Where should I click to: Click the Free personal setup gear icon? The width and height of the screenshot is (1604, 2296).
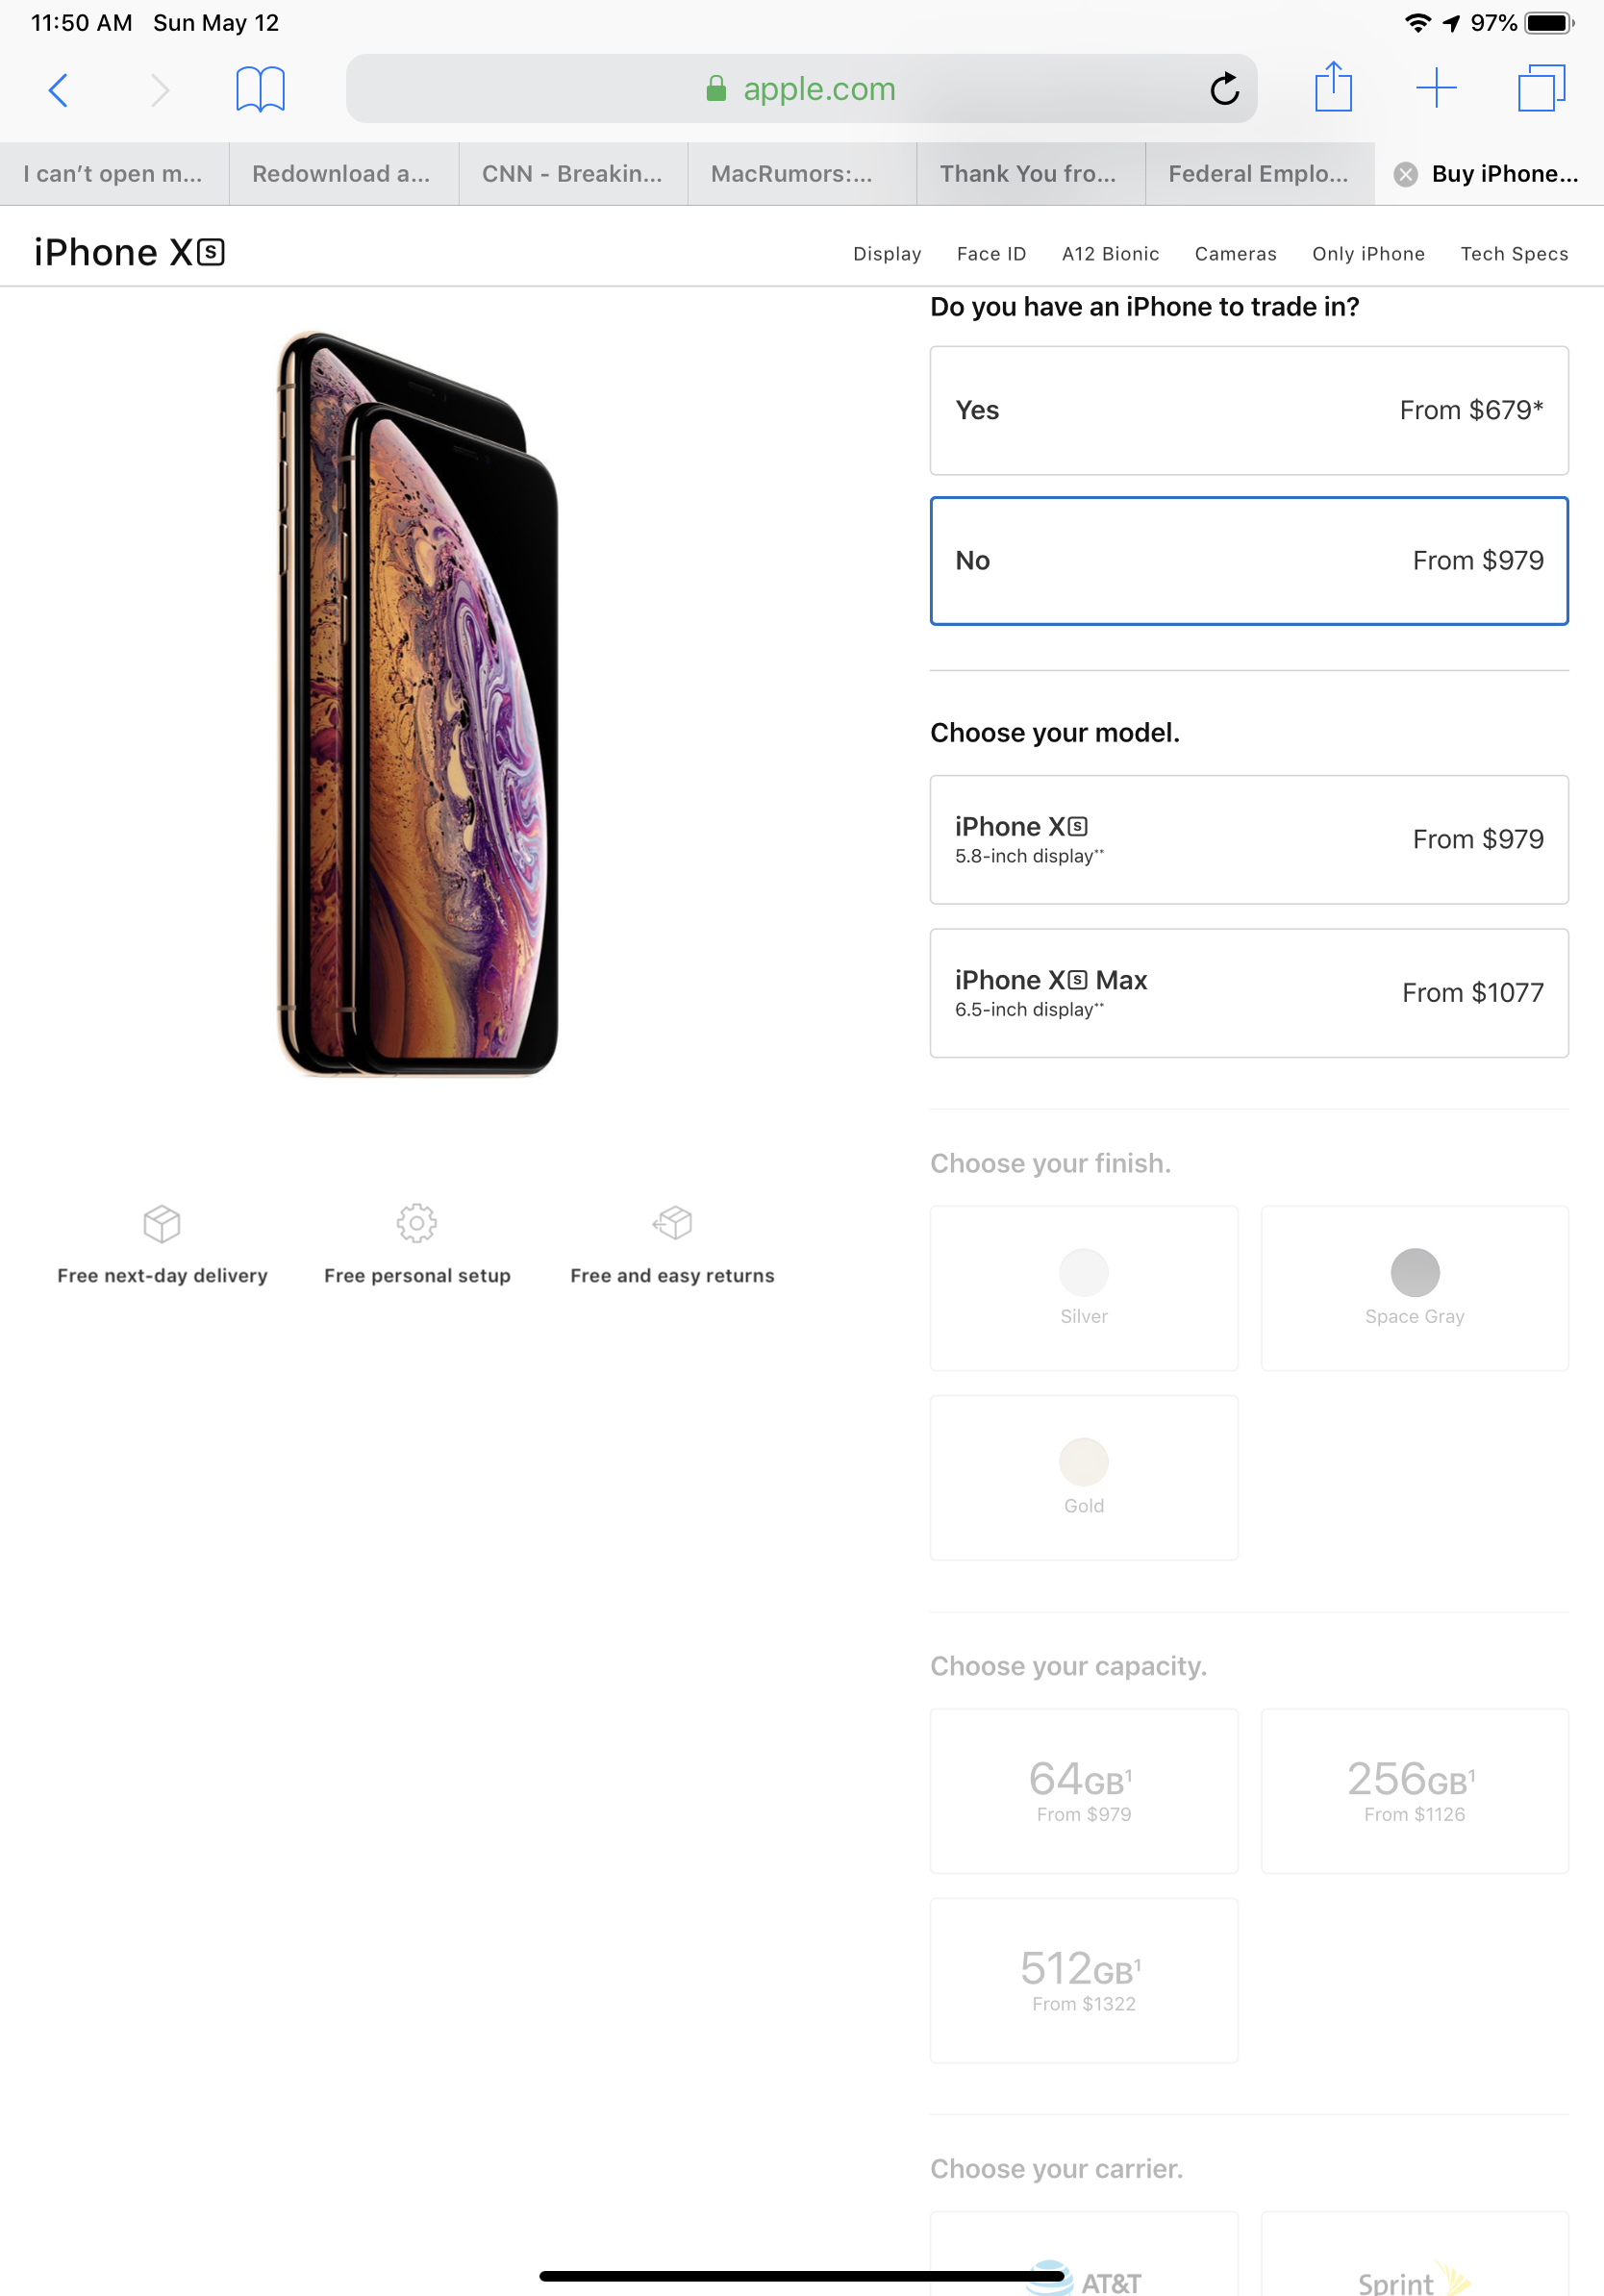pos(417,1223)
